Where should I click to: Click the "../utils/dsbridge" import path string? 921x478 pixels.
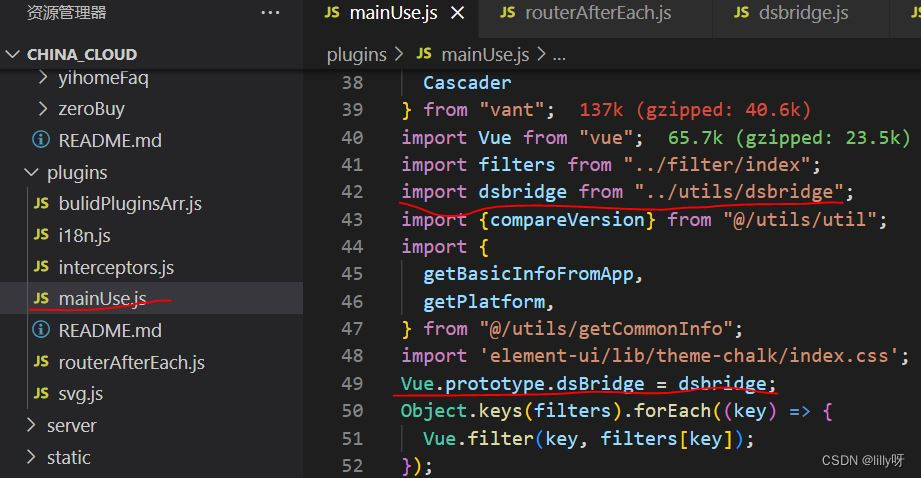click(739, 192)
